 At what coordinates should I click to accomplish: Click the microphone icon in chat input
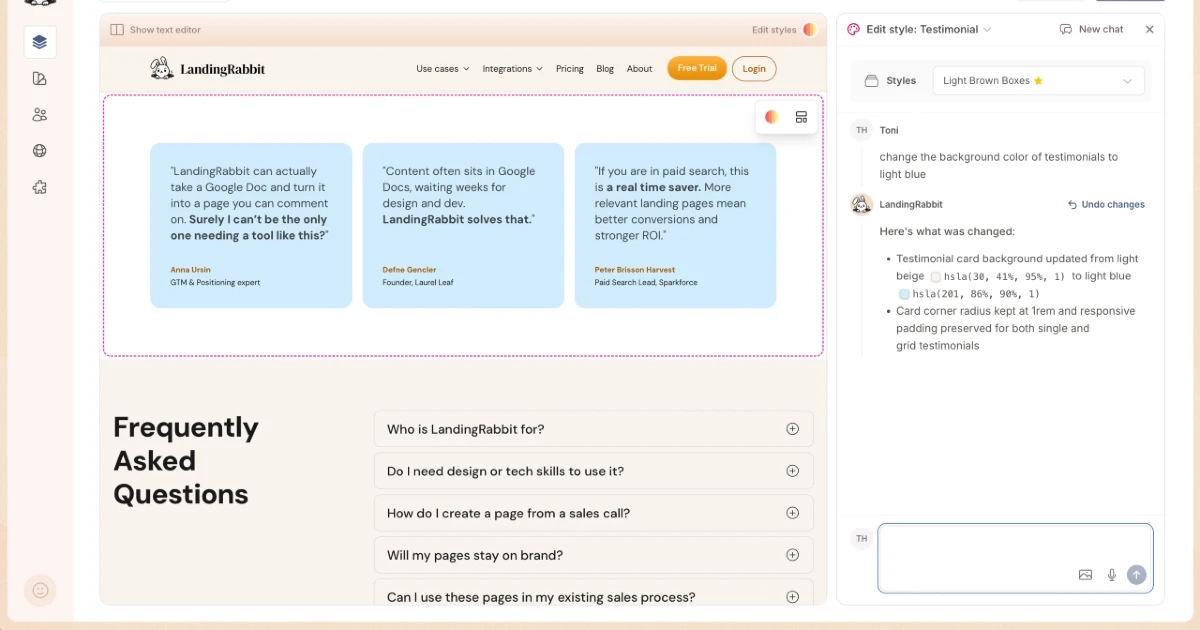pos(1111,575)
